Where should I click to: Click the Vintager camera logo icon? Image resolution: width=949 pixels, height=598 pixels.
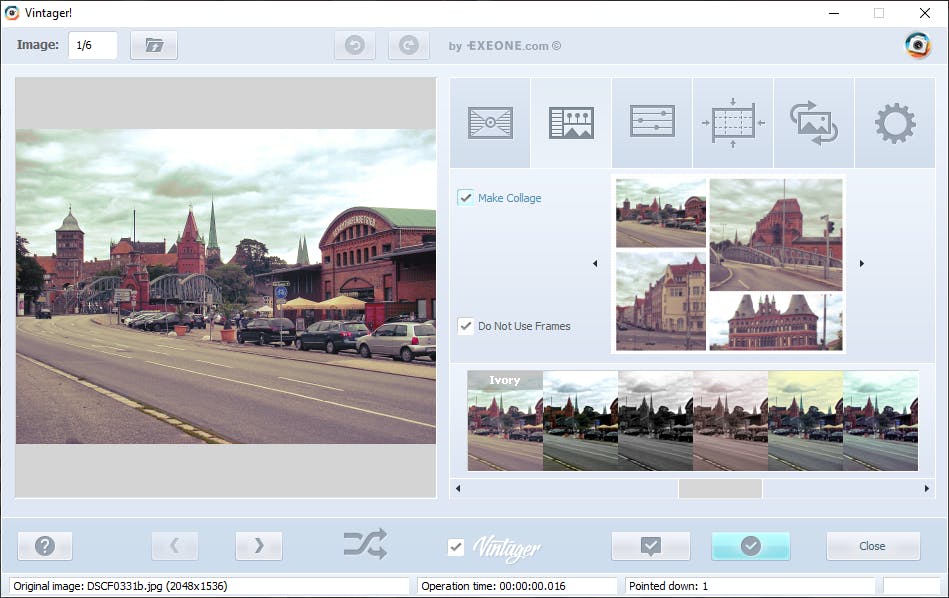(x=918, y=45)
